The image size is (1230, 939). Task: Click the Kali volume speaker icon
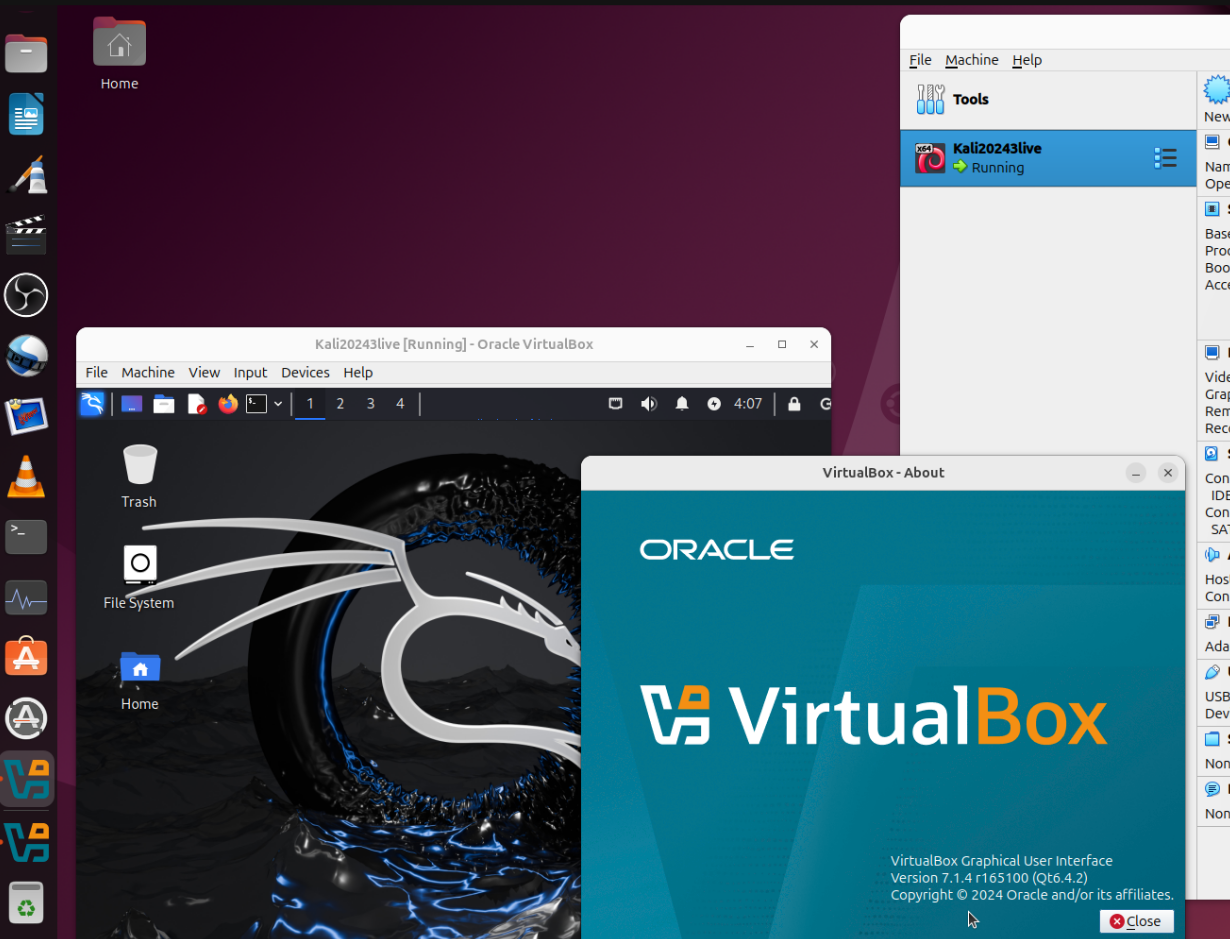(x=649, y=404)
